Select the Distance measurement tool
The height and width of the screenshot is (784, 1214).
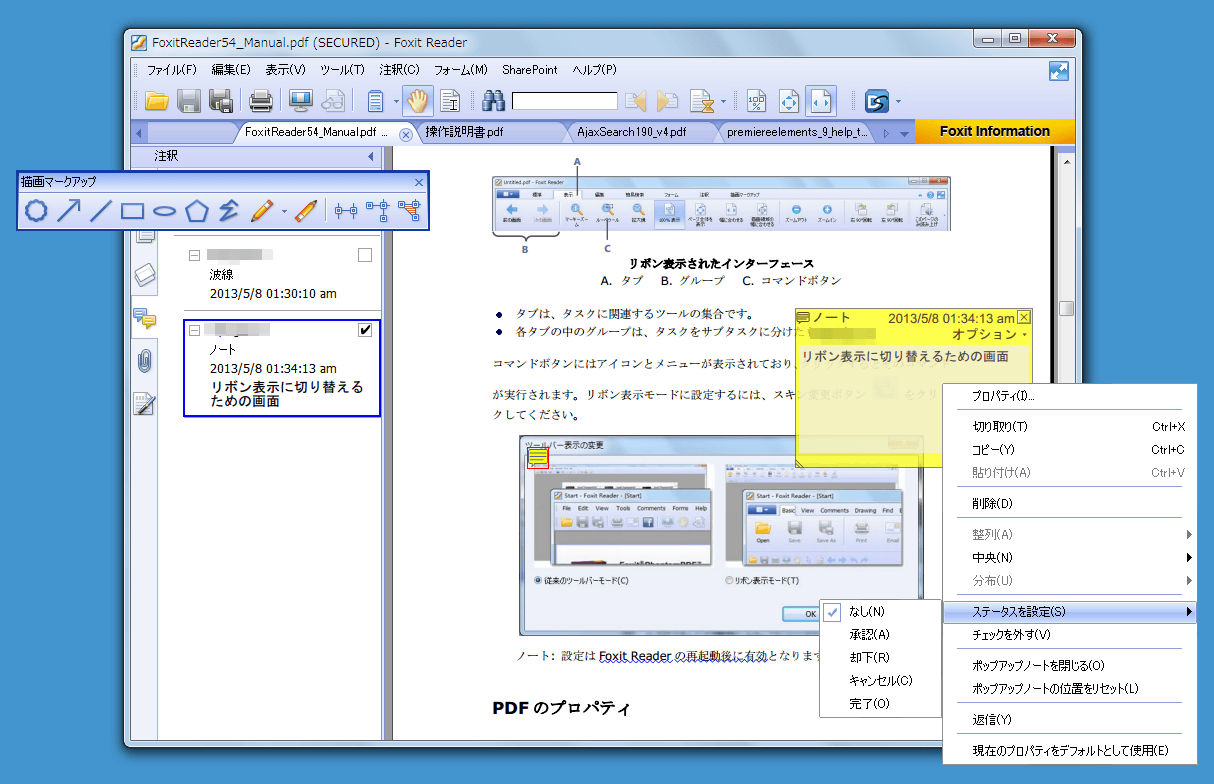[347, 211]
